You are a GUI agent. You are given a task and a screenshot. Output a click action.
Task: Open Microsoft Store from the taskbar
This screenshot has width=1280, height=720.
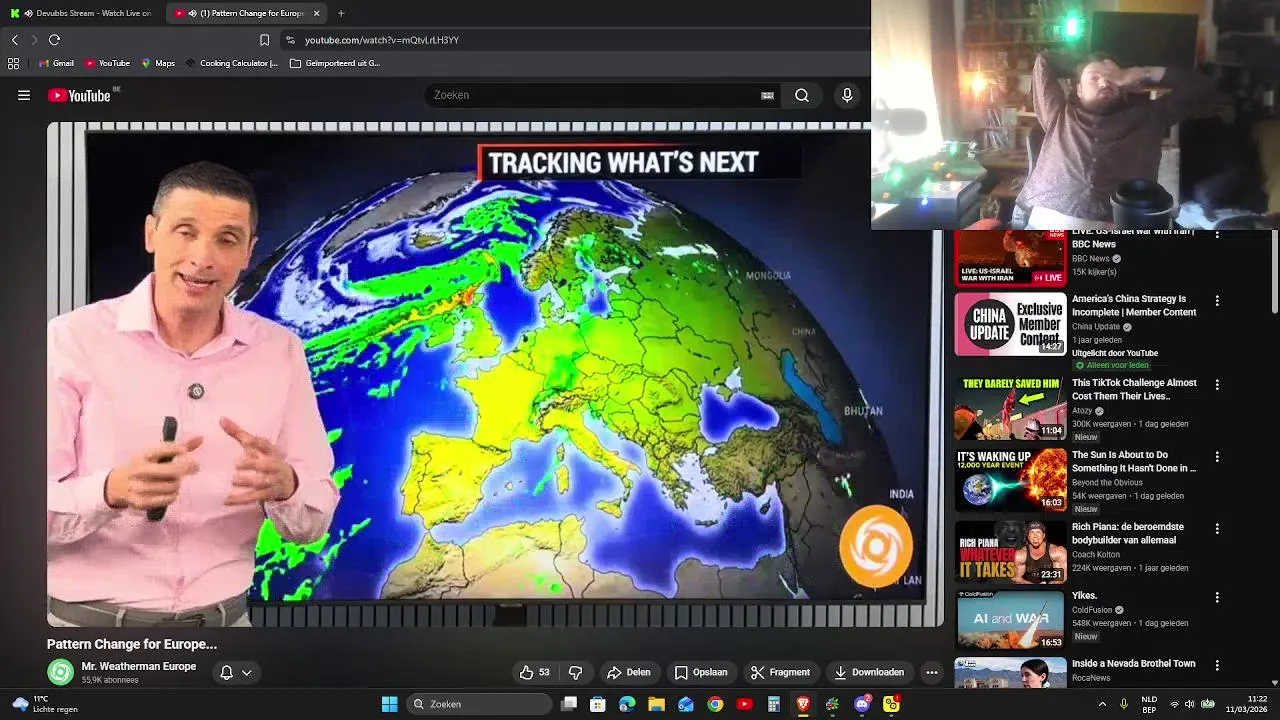pyautogui.click(x=598, y=704)
